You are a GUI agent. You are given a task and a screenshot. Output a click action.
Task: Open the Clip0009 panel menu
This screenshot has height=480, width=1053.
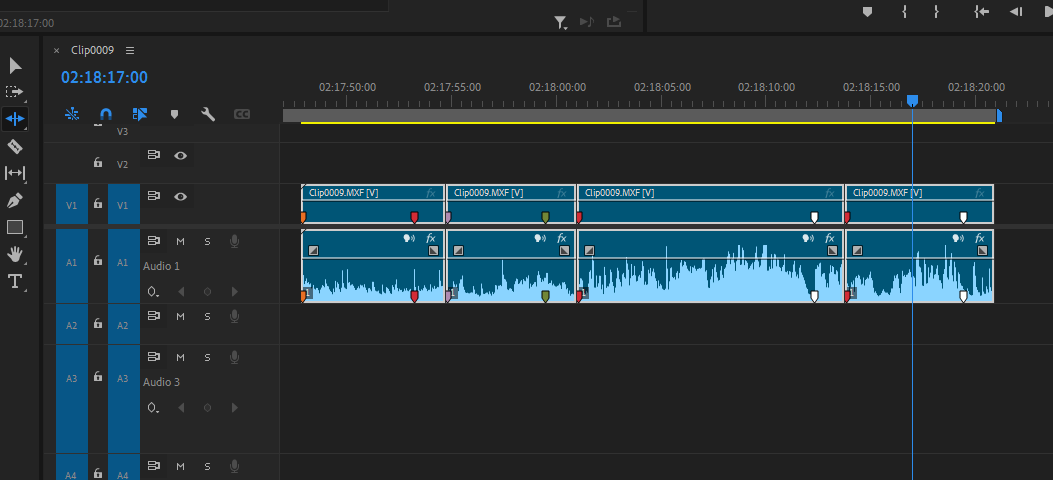point(130,50)
